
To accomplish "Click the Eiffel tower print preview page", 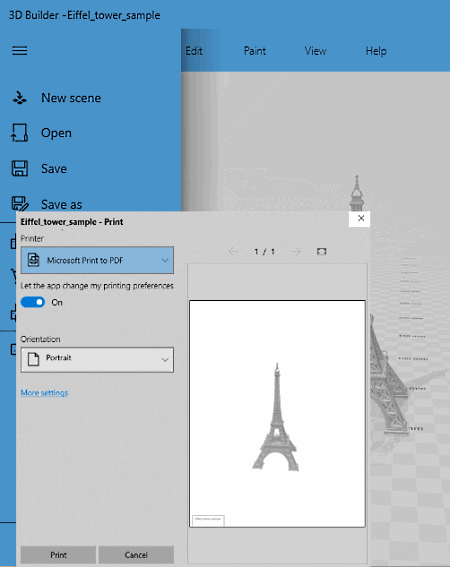I will coord(277,414).
